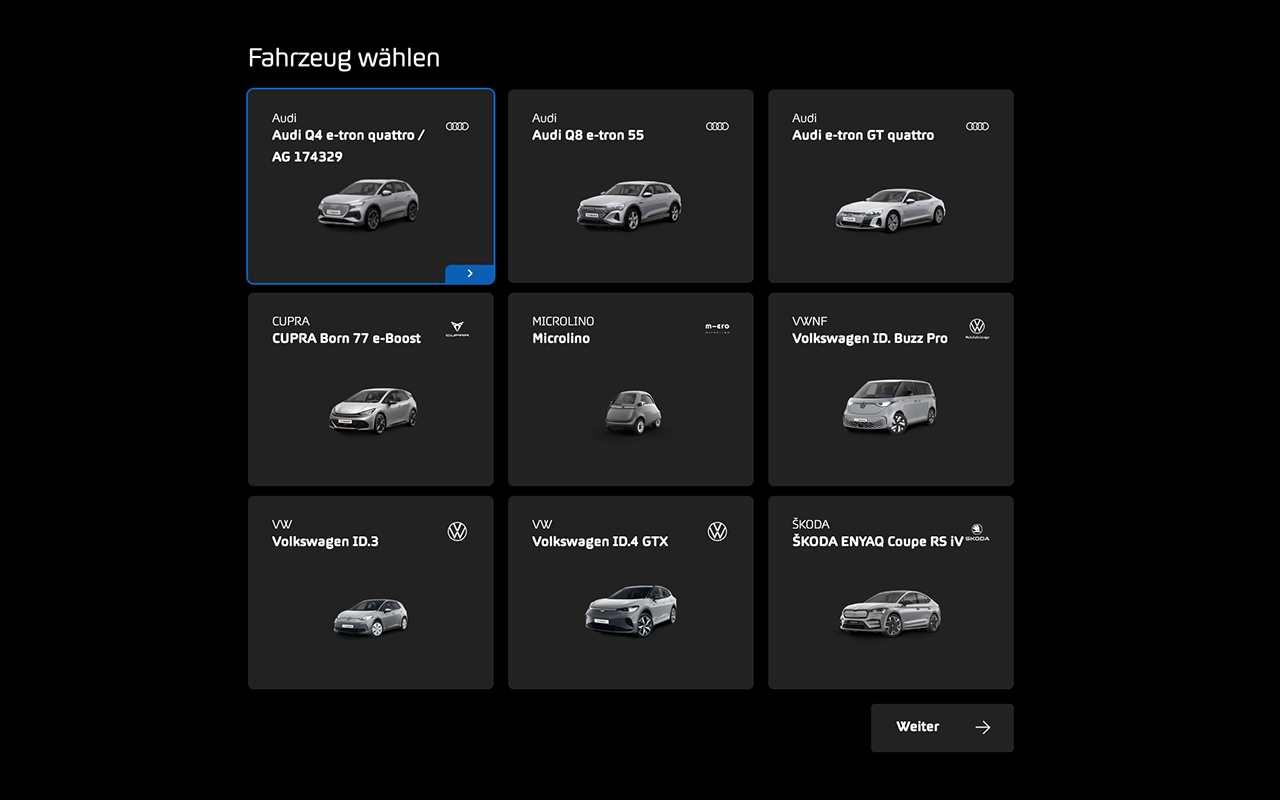This screenshot has height=800, width=1280.
Task: Click the ŠKODA logo on ENYAQ card
Action: tap(977, 532)
